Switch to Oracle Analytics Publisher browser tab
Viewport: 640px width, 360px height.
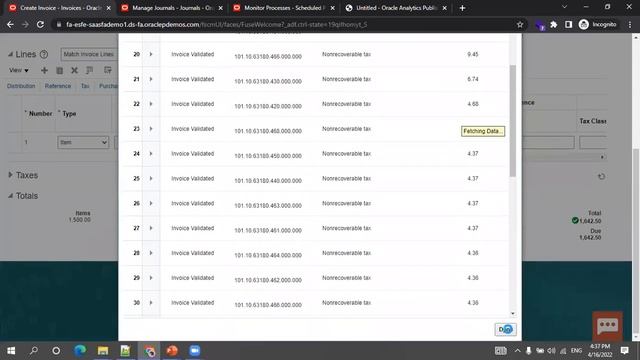pos(395,8)
